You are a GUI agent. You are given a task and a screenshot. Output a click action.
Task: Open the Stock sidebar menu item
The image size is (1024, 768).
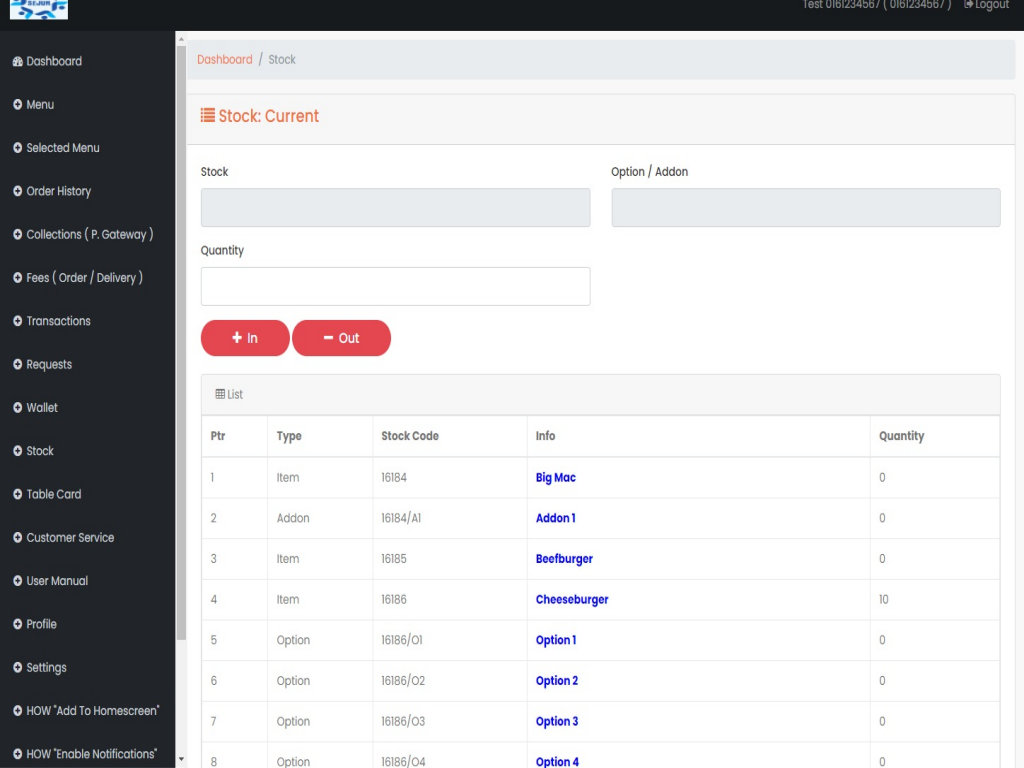click(x=40, y=451)
